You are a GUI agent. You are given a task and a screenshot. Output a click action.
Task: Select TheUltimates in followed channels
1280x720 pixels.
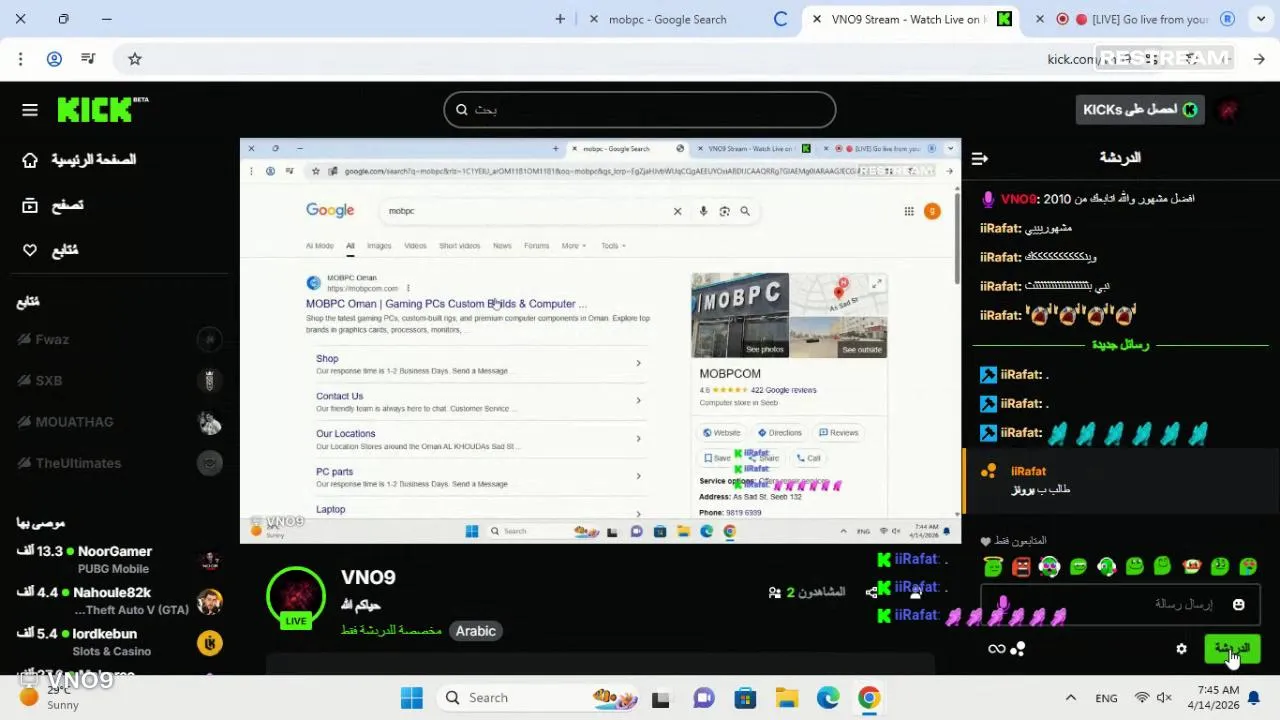coord(118,463)
